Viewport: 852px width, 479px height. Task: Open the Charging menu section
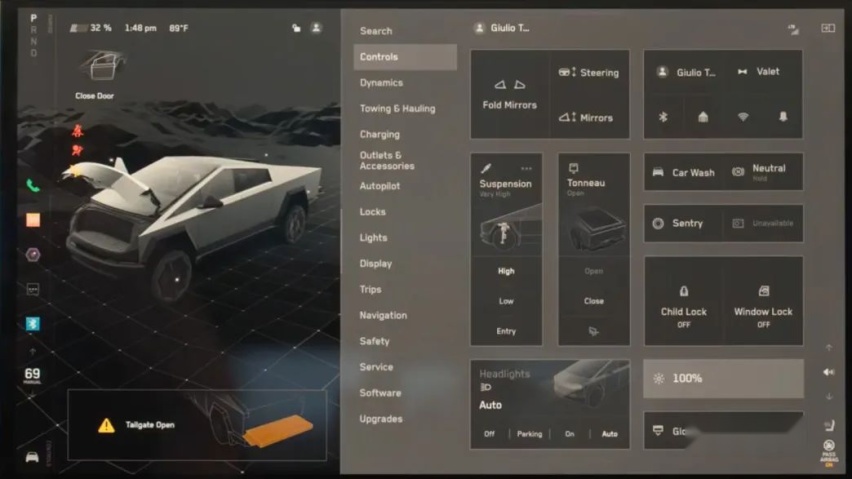[x=379, y=134]
